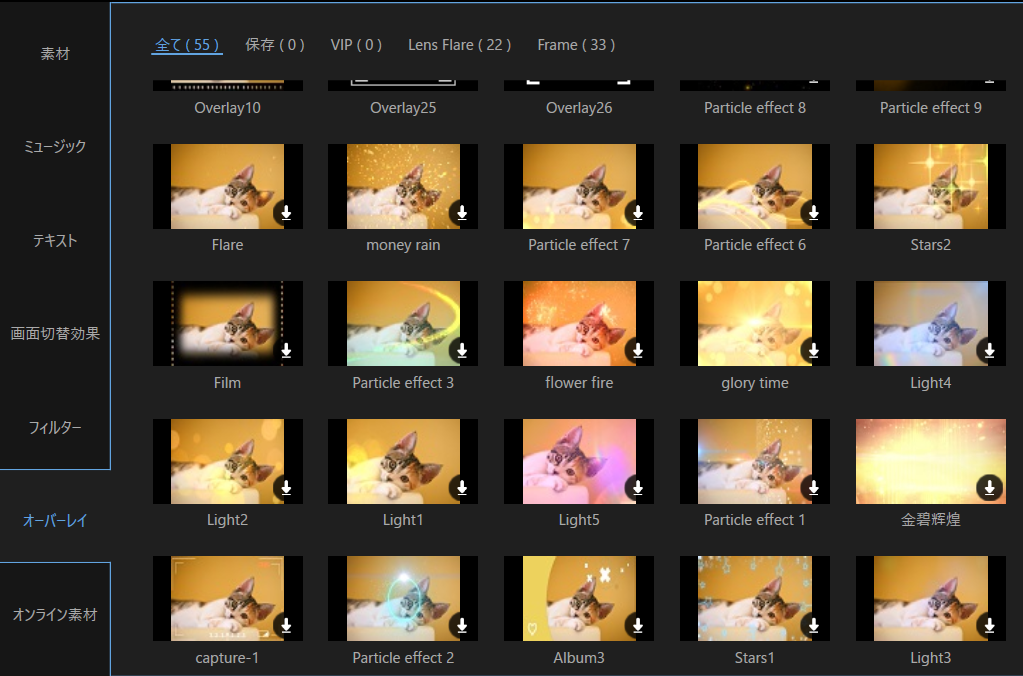Click the "Light1" label
The height and width of the screenshot is (676, 1023).
(403, 520)
